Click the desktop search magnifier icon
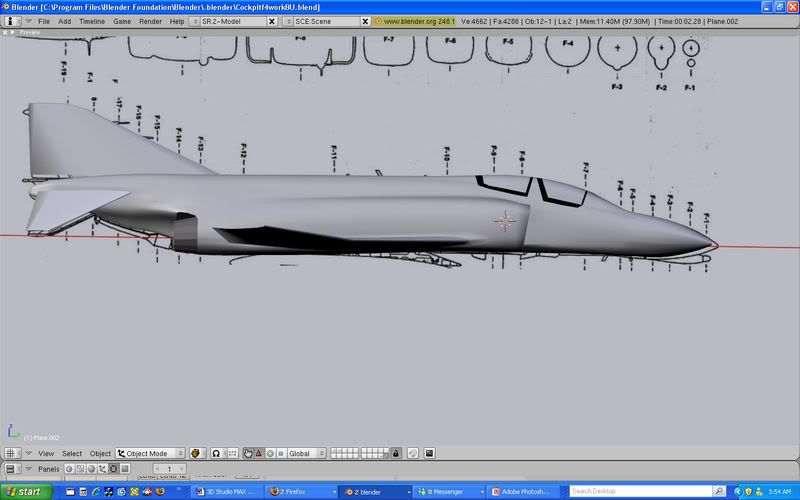This screenshot has width=800, height=500. (x=719, y=491)
